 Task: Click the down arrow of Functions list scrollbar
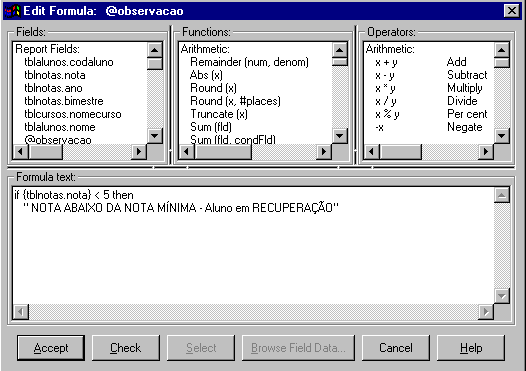pos(339,136)
